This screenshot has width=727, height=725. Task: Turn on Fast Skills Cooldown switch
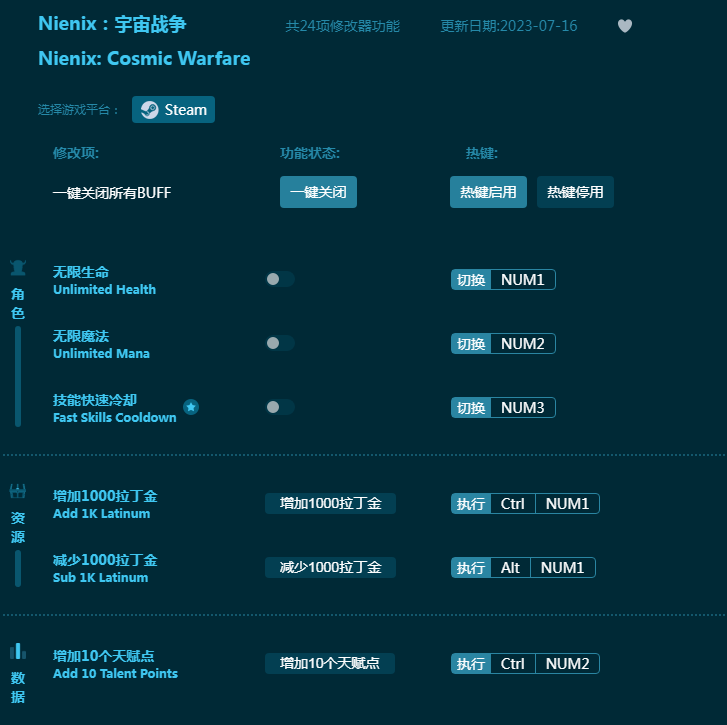pos(280,407)
